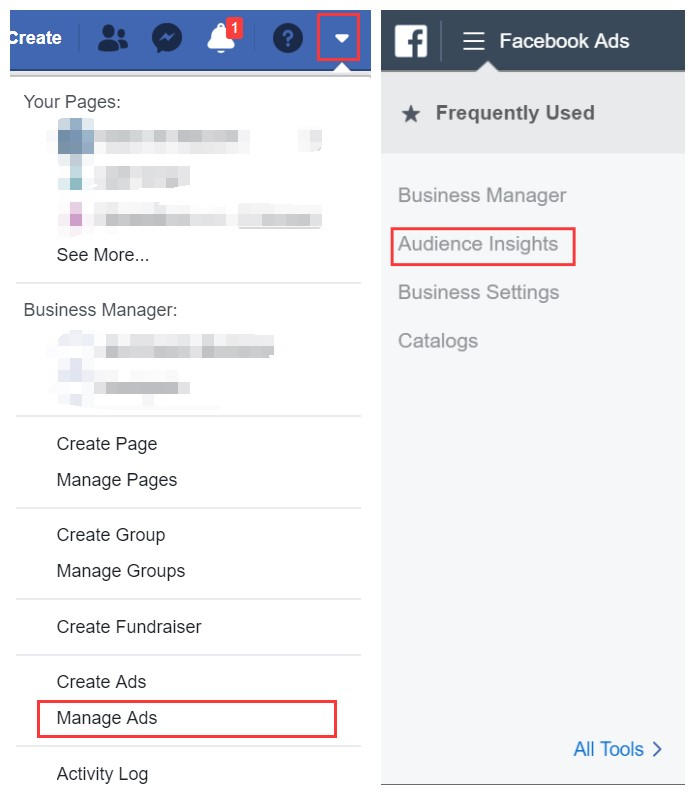
Task: Select Manage Ads from the menu
Action: 107,718
